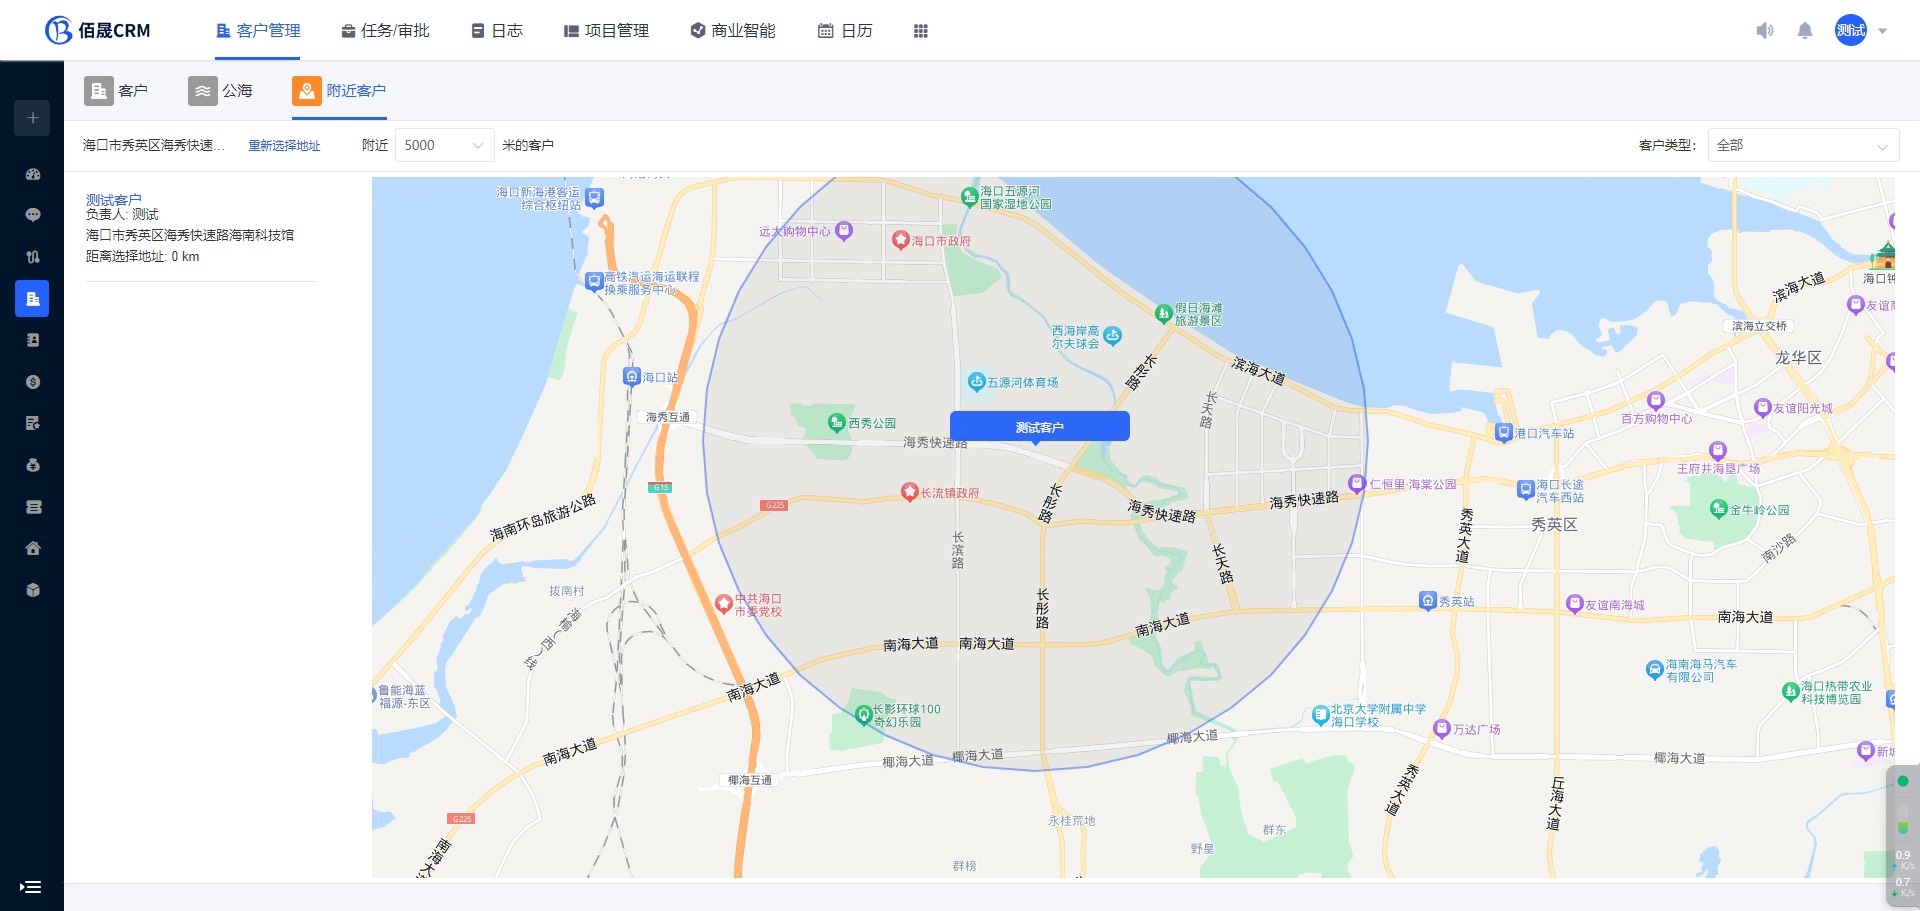Screen dimensions: 1920x911
Task: Click the 五源河体育场 stadium marker
Action: [977, 382]
